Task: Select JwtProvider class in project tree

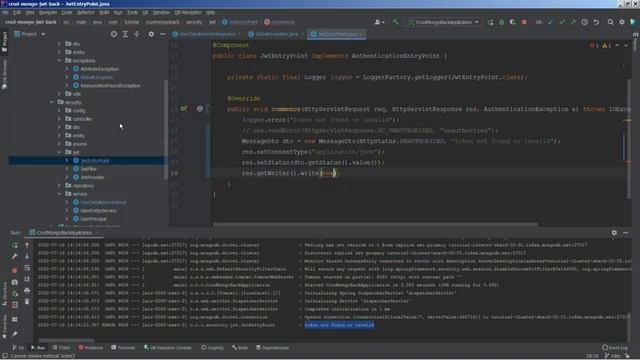Action: [x=92, y=177]
